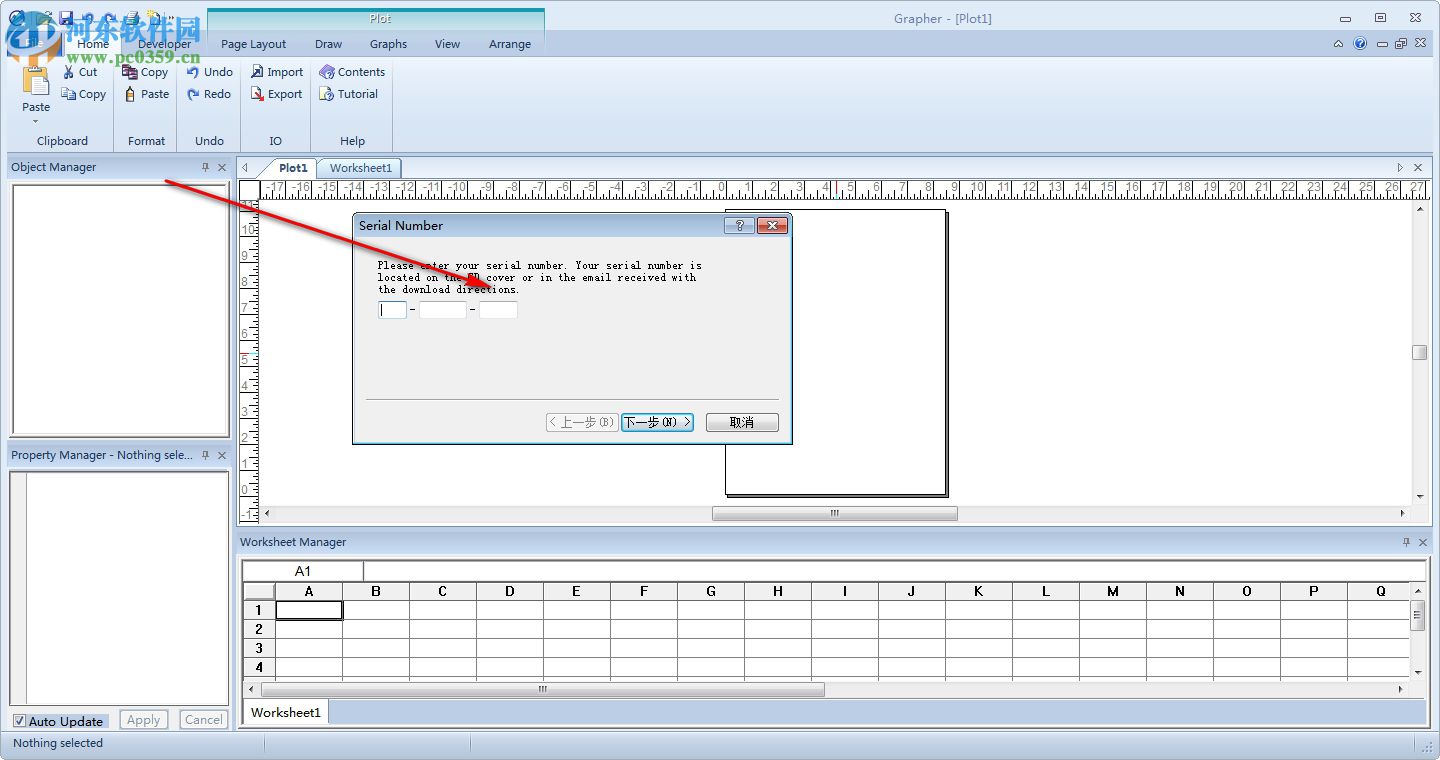
Task: Click the blue ribbon Help question icon
Action: pyautogui.click(x=1360, y=44)
